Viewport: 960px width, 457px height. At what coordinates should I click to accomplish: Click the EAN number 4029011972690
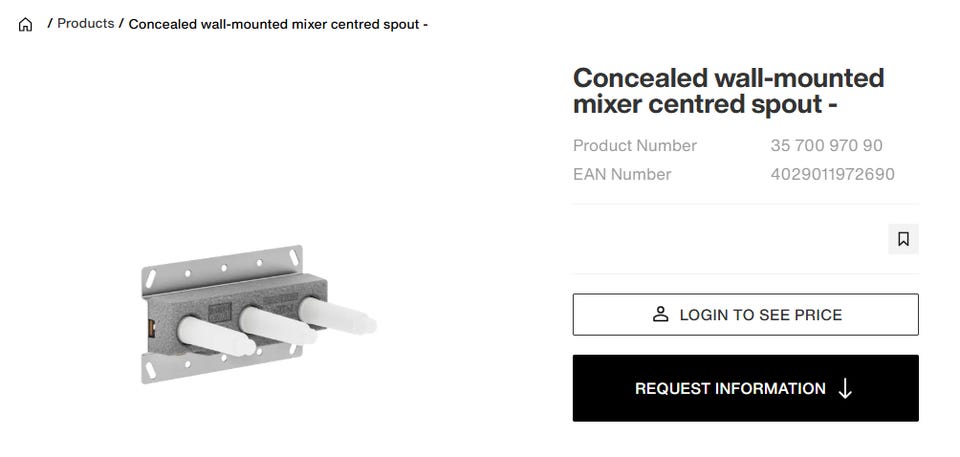(x=832, y=175)
